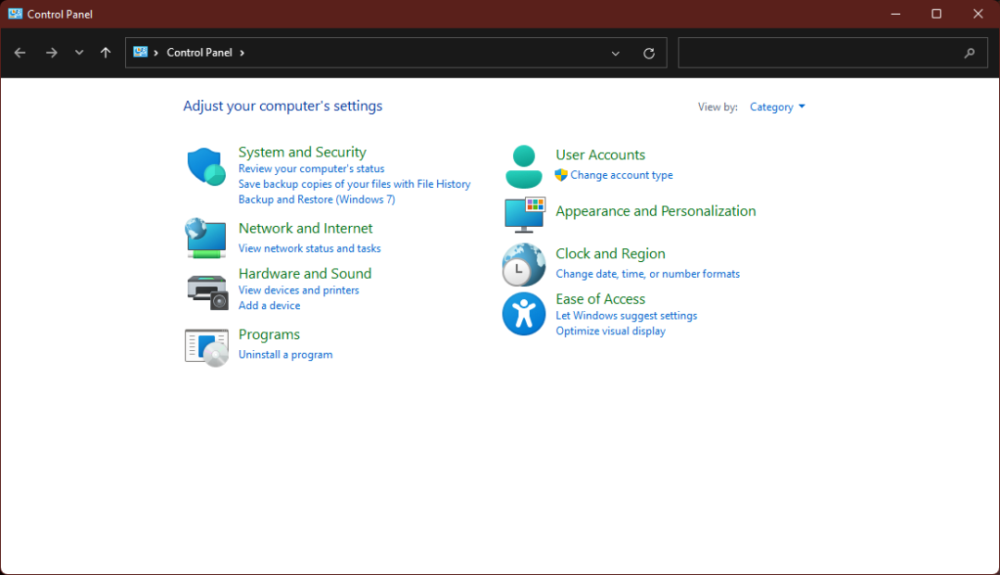Click the Clock and Region icon
1000x575 pixels.
pos(523,265)
